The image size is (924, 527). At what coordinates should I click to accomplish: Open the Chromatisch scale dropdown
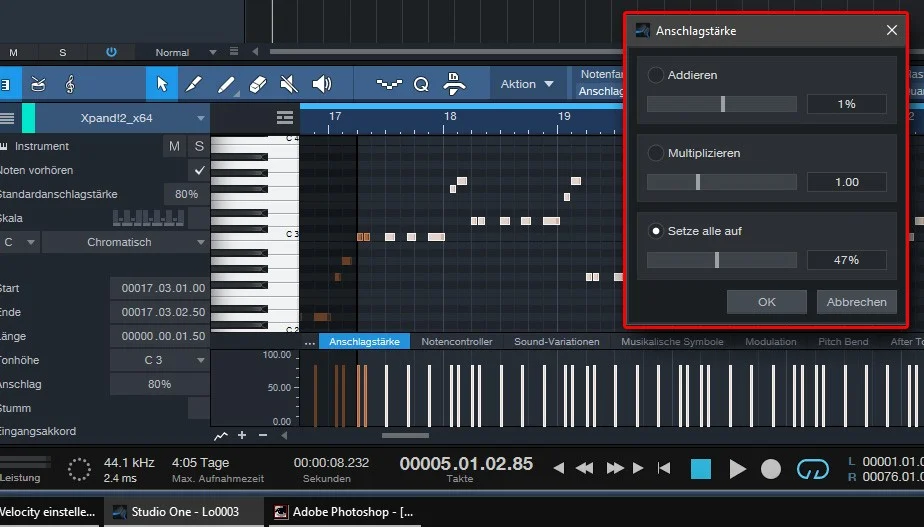click(x=126, y=242)
